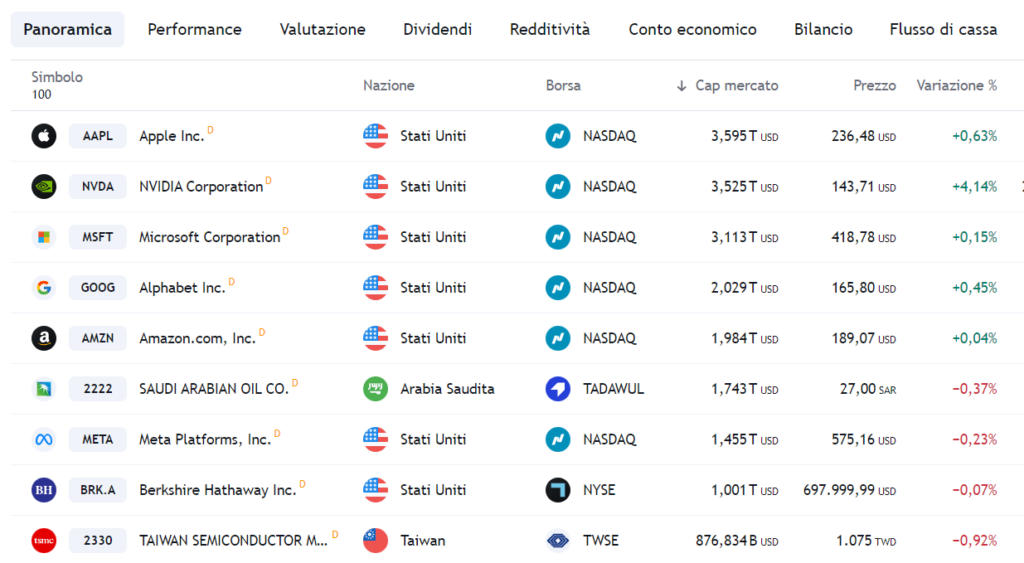Click the Apple logo icon
The image size is (1024, 563).
pos(44,136)
